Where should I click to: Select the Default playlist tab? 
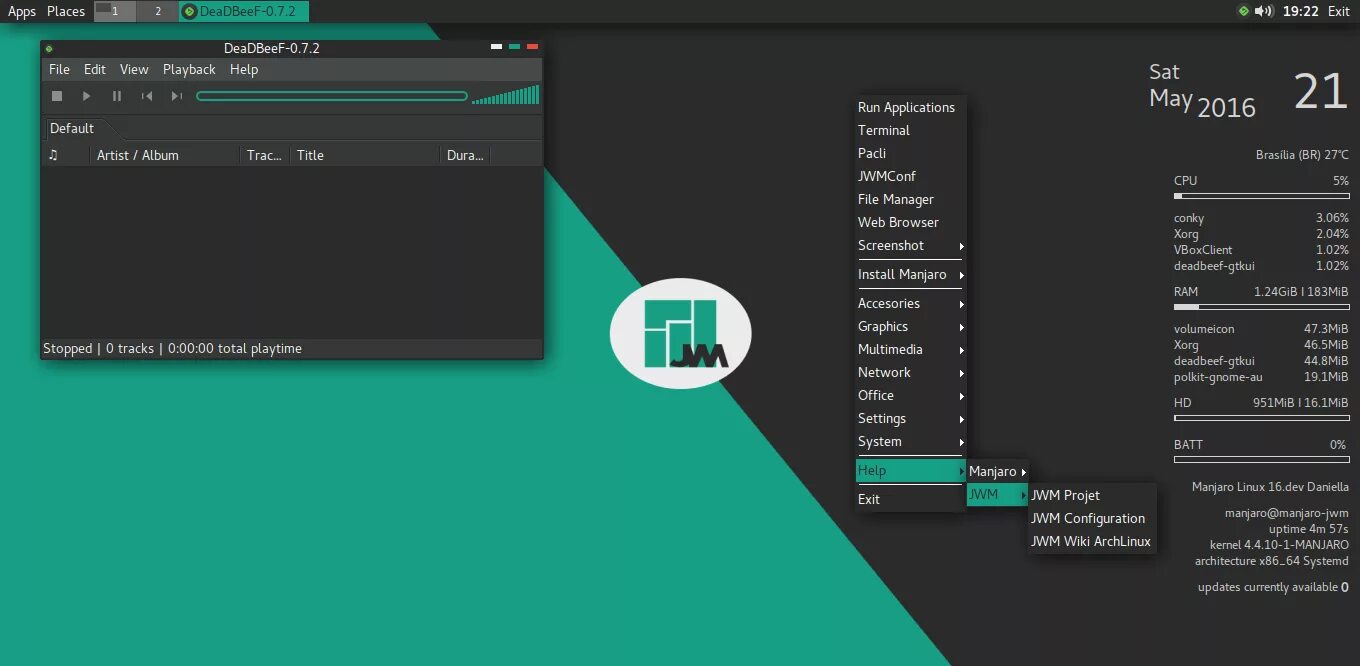click(x=72, y=128)
